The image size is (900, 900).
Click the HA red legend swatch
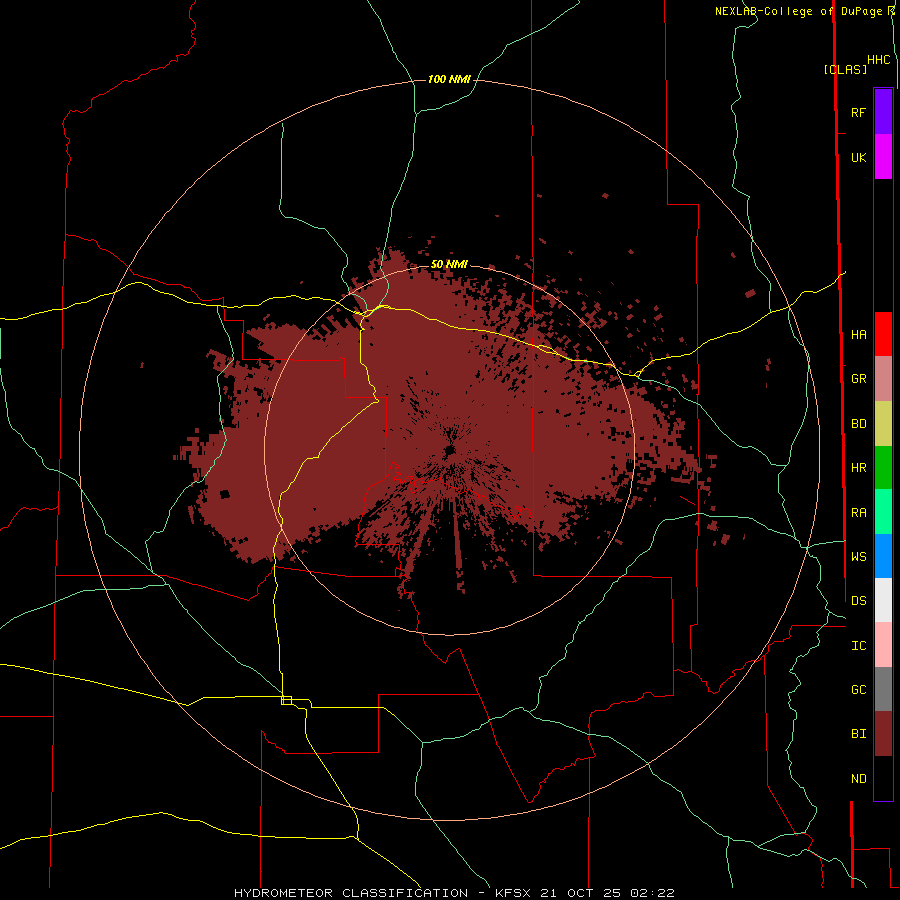tap(883, 334)
